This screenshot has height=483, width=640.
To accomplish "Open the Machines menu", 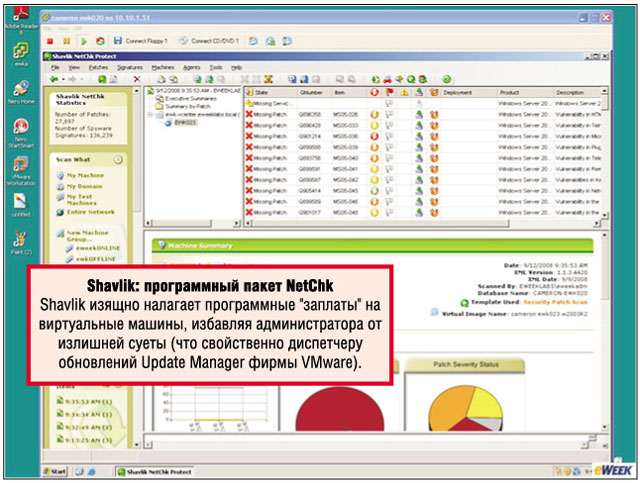I will pos(163,67).
